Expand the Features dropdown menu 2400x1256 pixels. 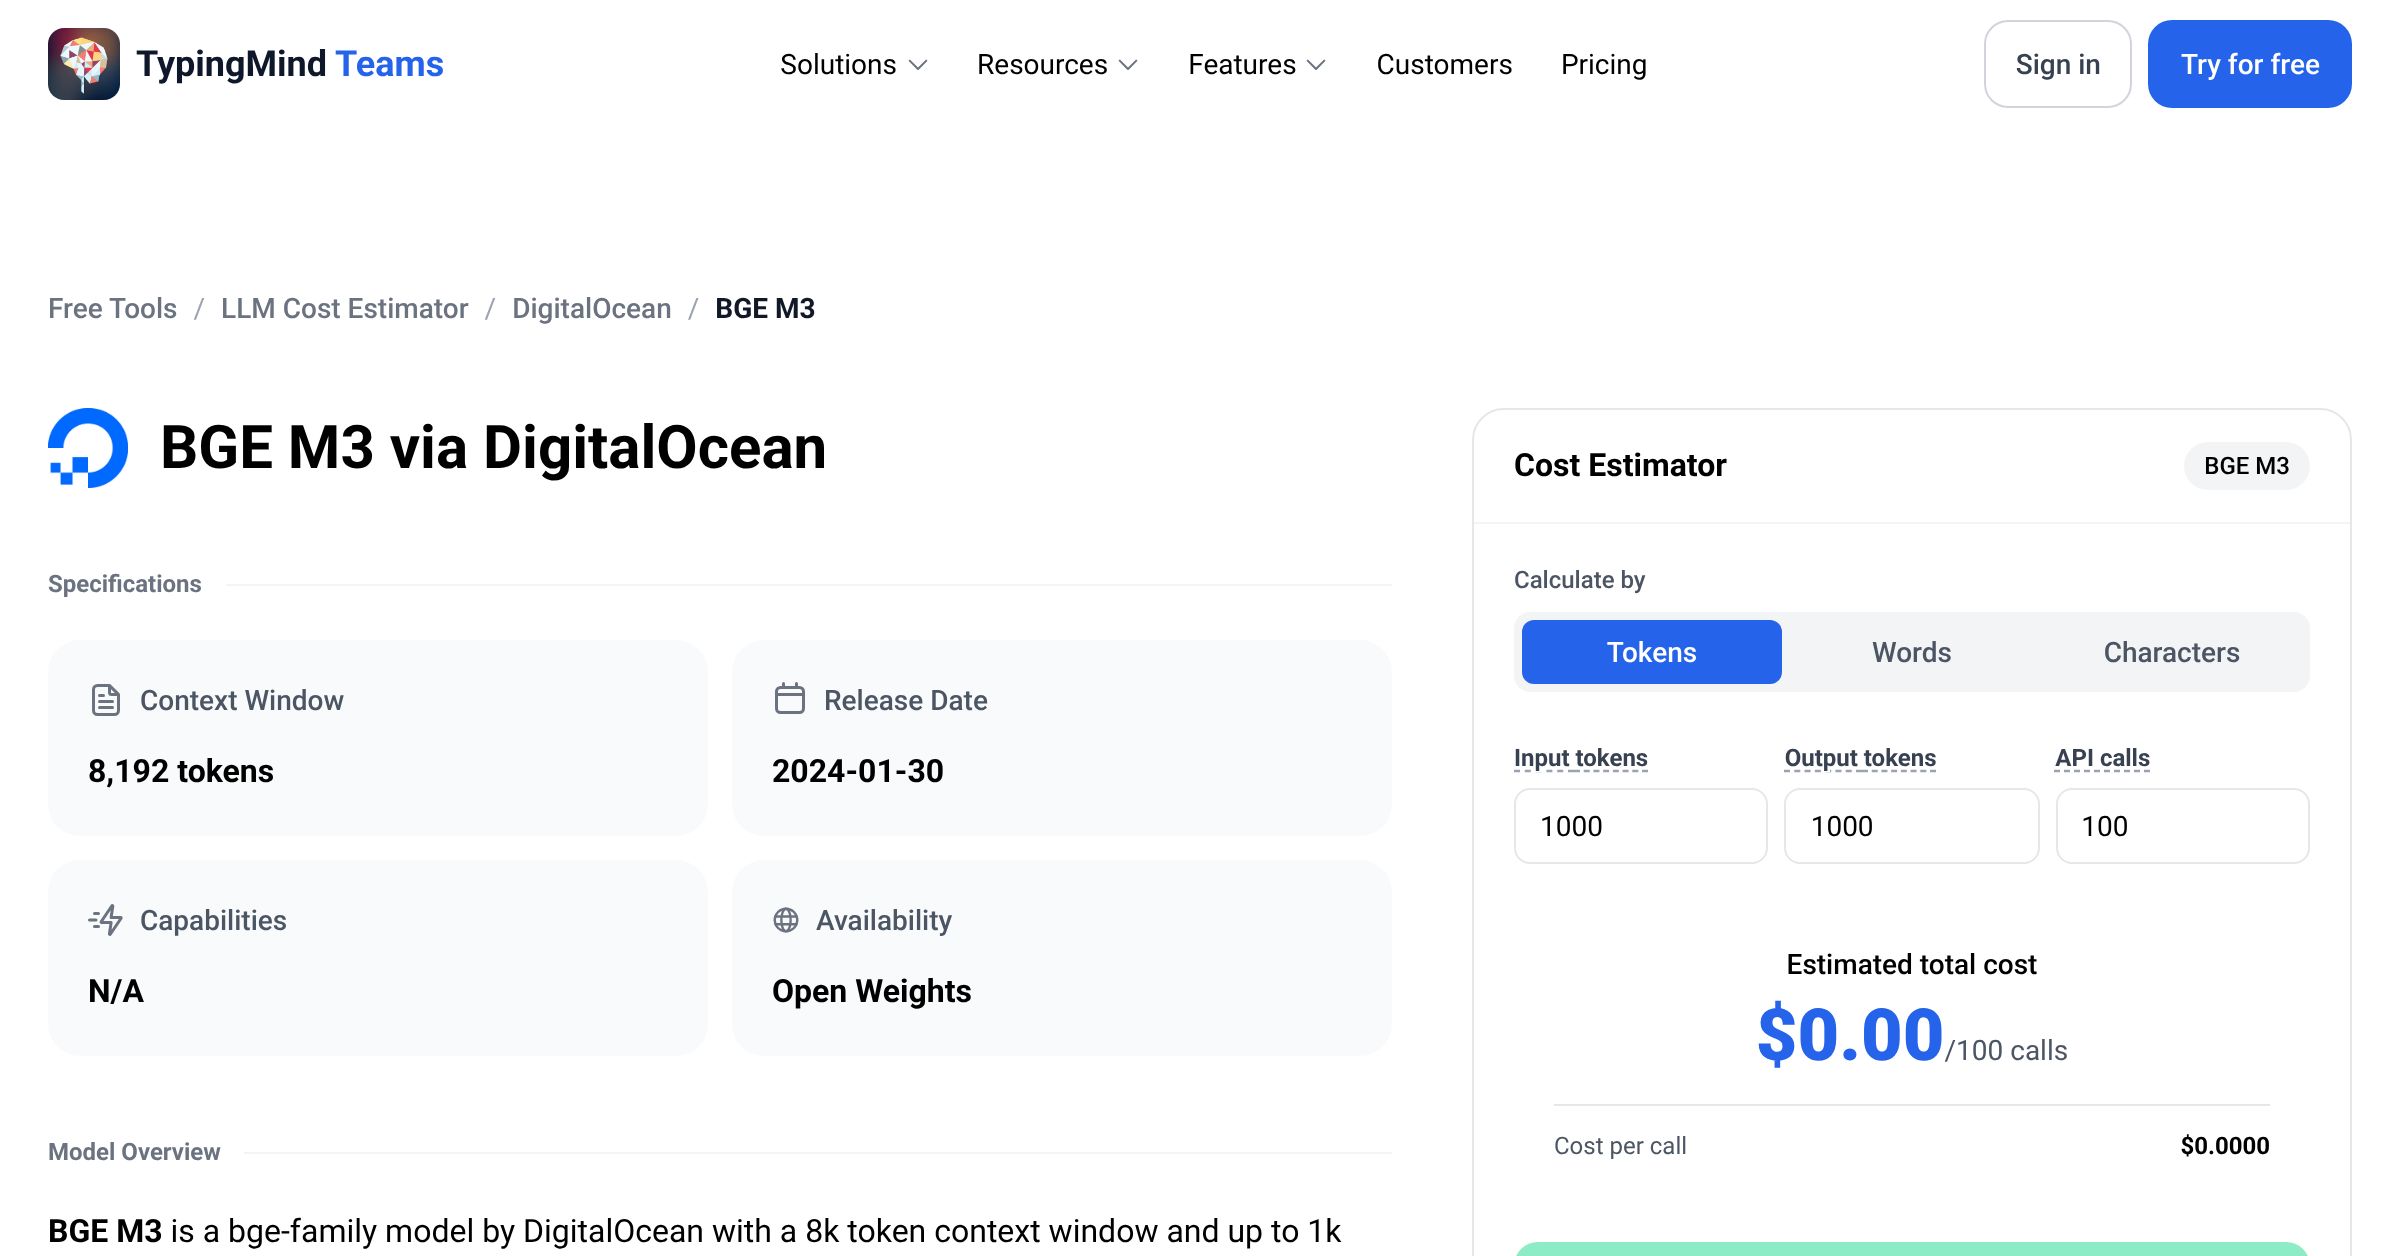pyautogui.click(x=1257, y=64)
